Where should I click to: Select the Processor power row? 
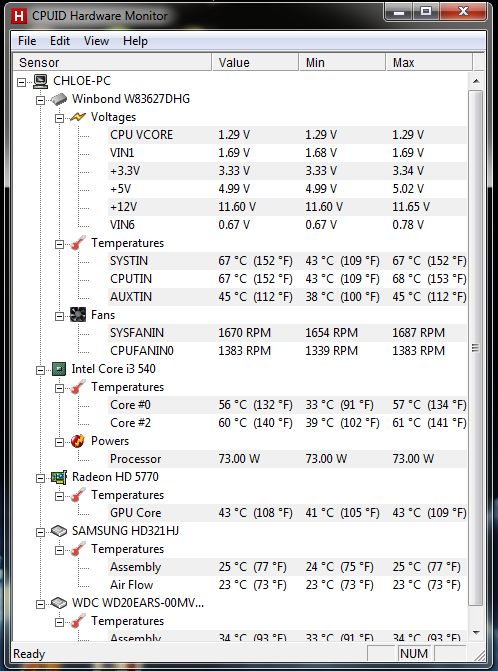tap(287, 459)
